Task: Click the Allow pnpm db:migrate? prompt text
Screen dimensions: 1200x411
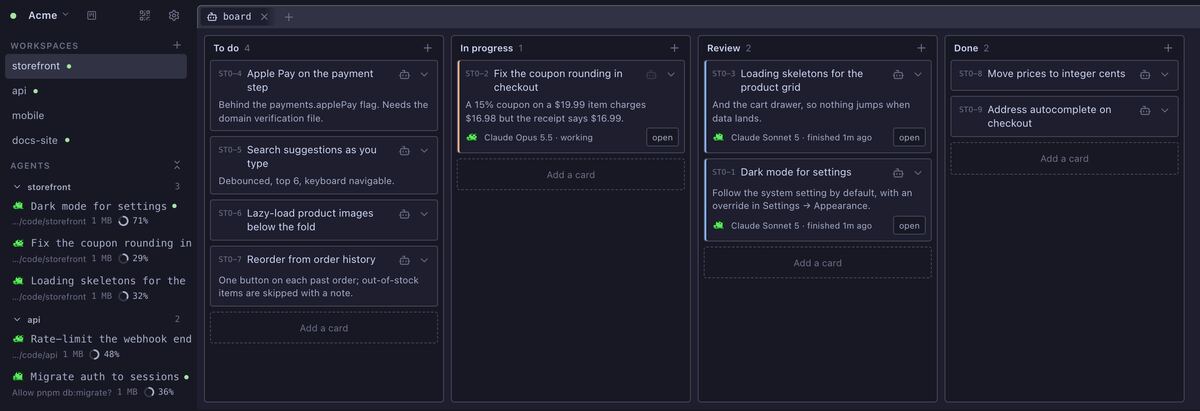Action: point(62,392)
